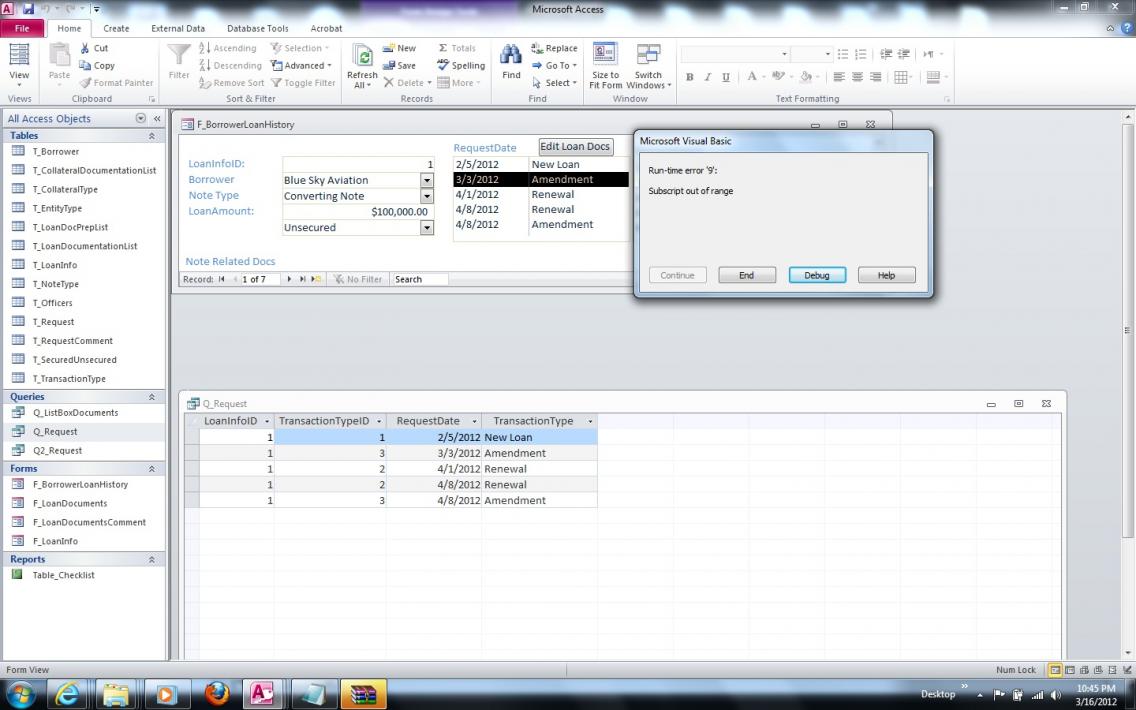Open the File tab

pyautogui.click(x=22, y=28)
